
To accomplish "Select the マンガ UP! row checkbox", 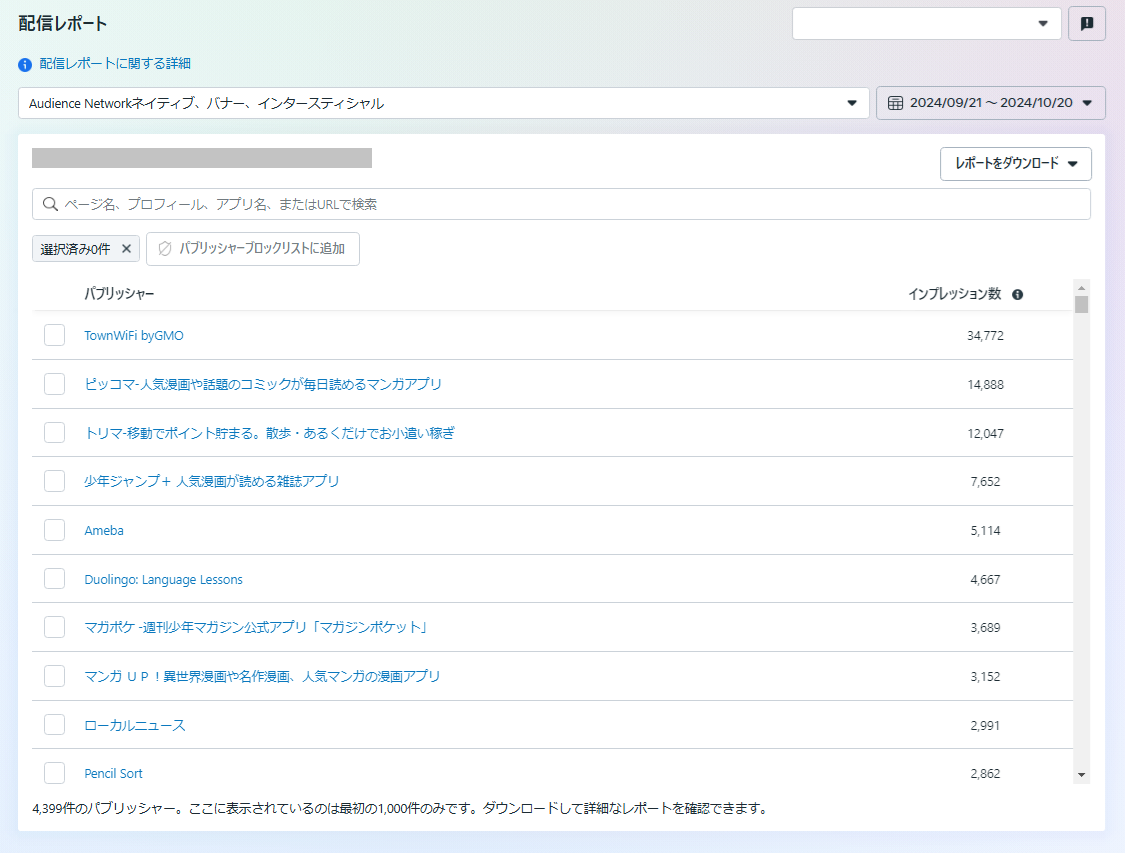I will pos(55,676).
